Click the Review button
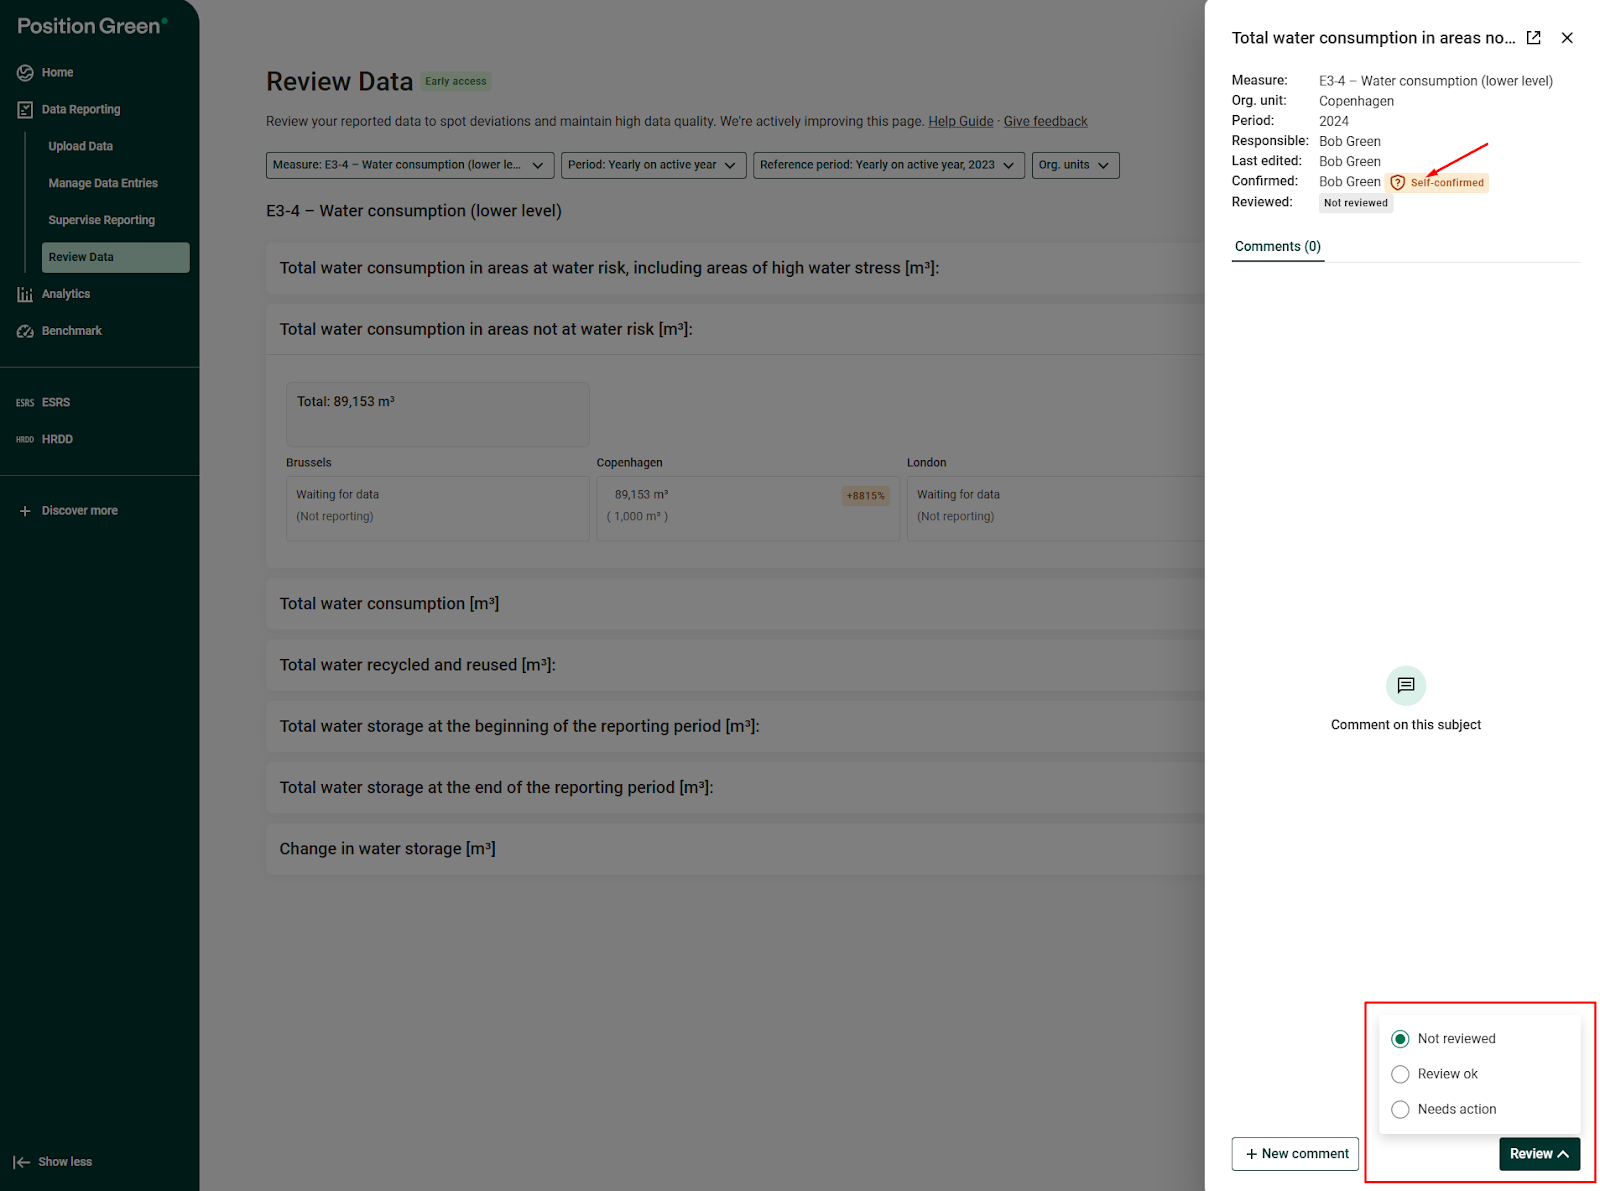The width and height of the screenshot is (1600, 1191). (x=1539, y=1154)
